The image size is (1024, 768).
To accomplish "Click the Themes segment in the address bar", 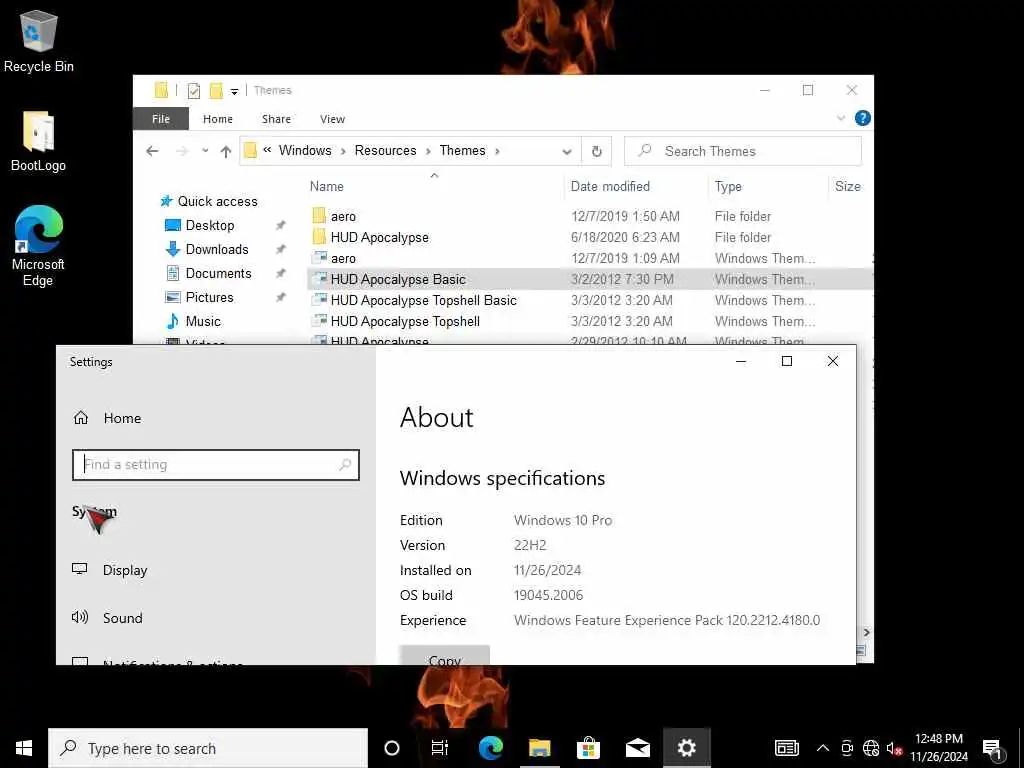I will [462, 151].
